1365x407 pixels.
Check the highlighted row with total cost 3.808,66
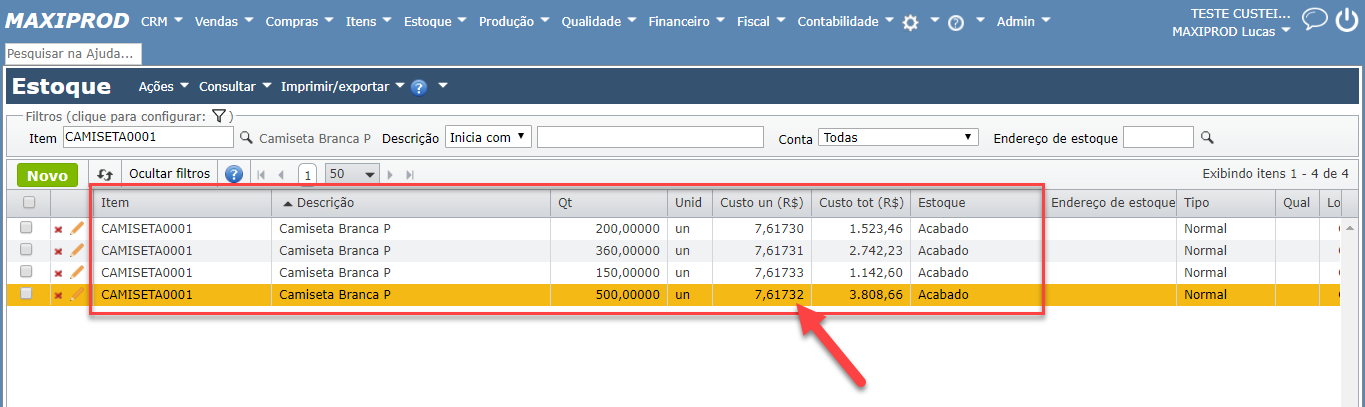click(26, 294)
